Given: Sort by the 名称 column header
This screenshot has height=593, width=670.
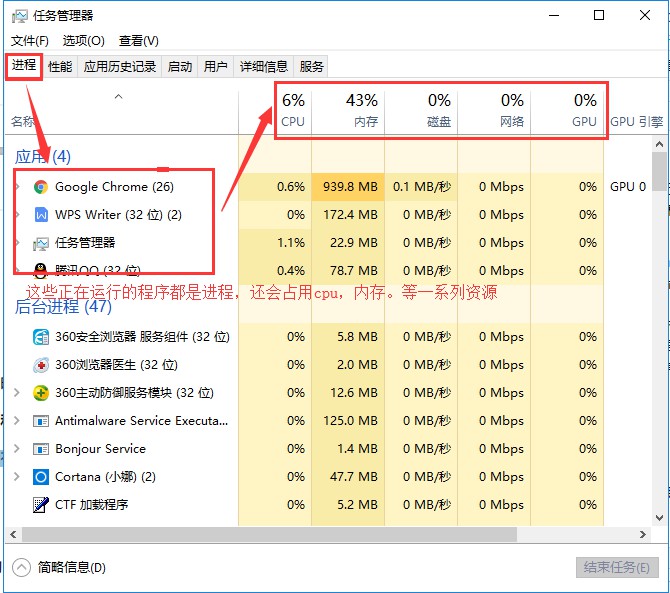Looking at the screenshot, I should pos(121,112).
